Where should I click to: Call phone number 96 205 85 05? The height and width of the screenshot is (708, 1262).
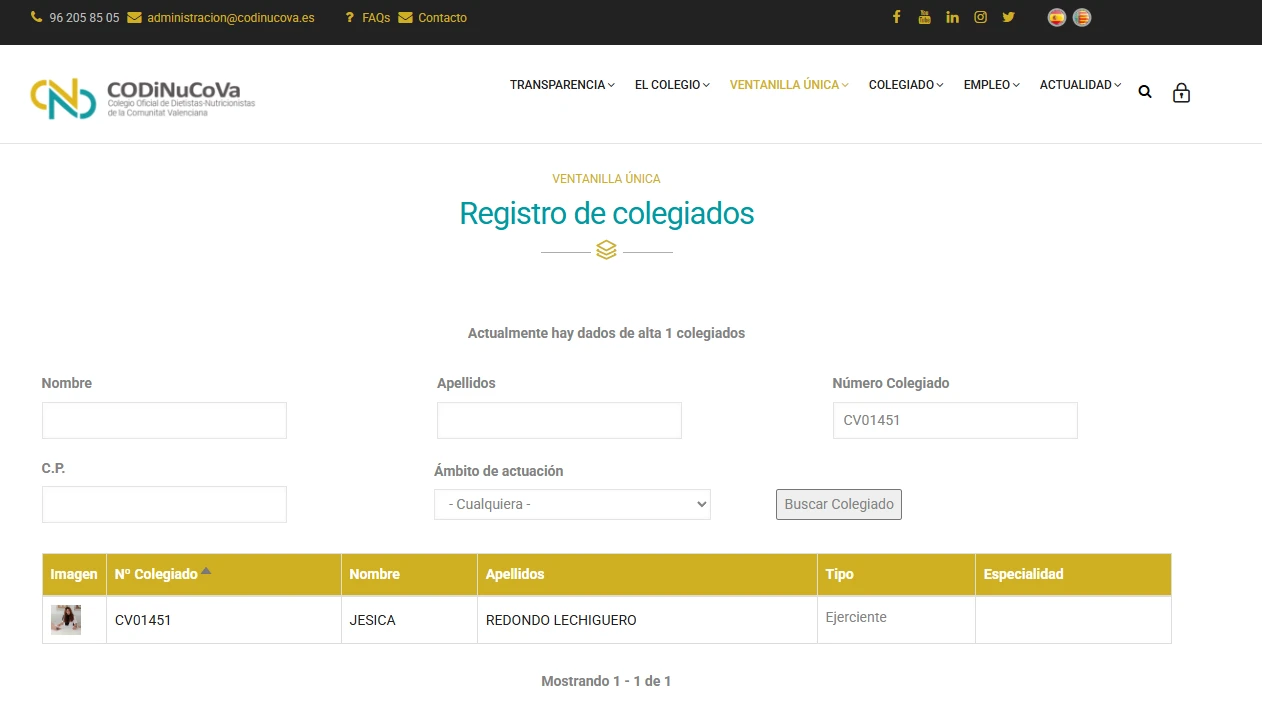pos(84,18)
